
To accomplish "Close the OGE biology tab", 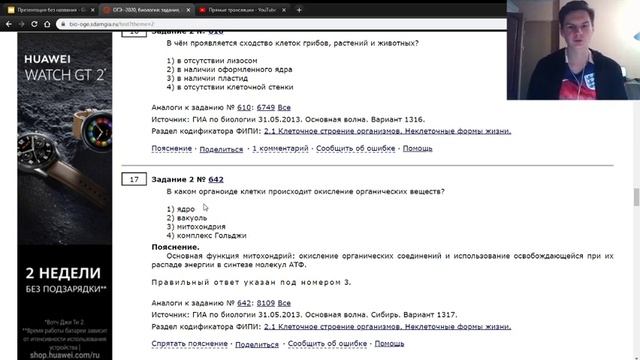I will point(188,10).
